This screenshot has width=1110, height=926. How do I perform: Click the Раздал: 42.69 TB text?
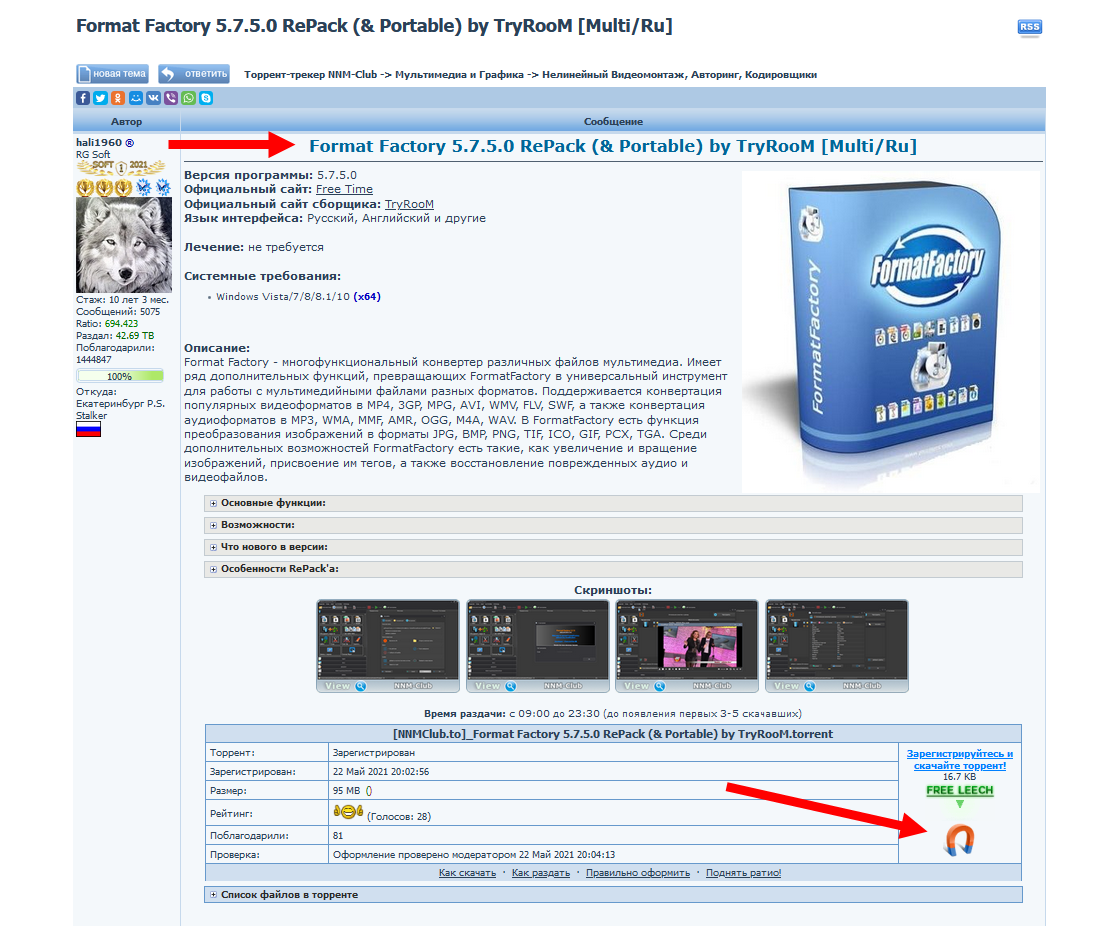coord(115,336)
